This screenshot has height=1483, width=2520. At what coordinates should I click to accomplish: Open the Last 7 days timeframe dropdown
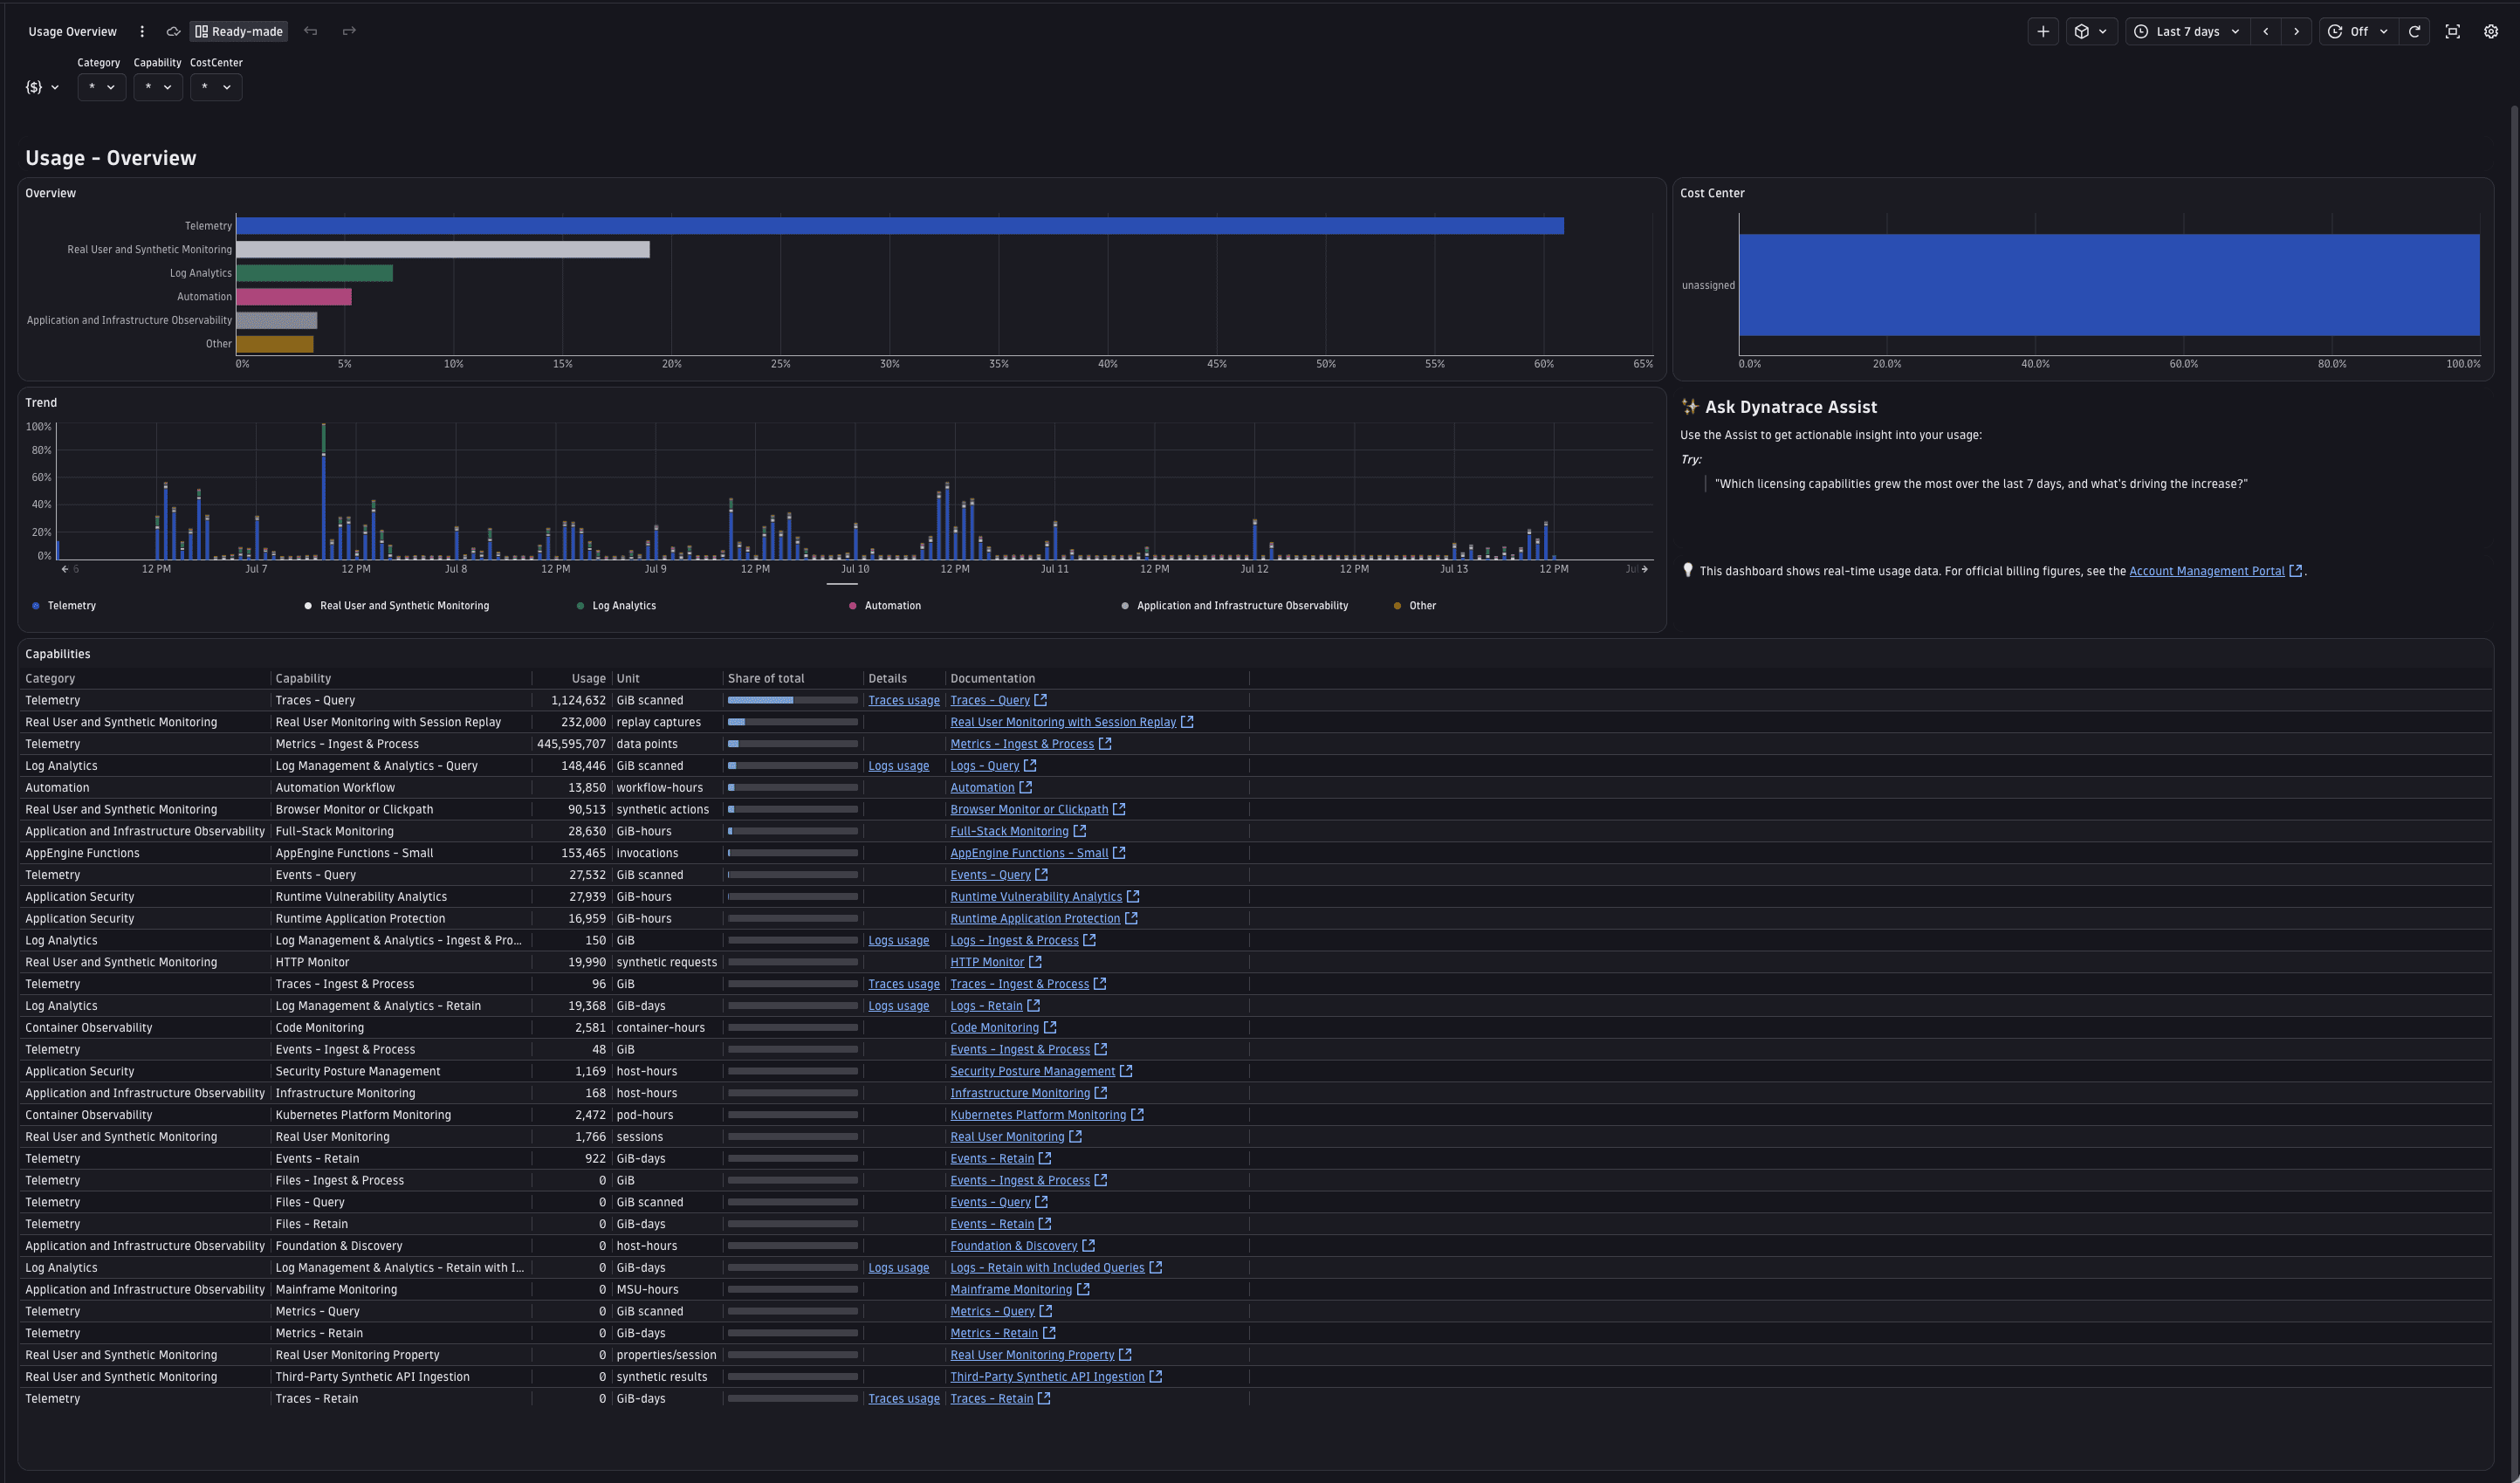click(x=2188, y=31)
